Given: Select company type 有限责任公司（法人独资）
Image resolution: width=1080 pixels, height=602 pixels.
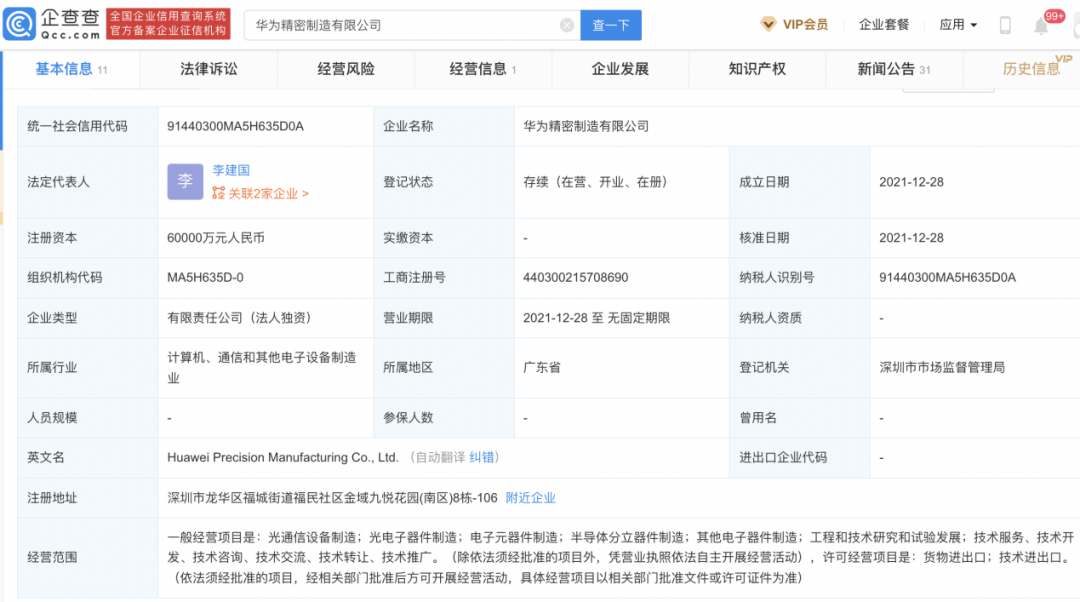Looking at the screenshot, I should (x=239, y=318).
